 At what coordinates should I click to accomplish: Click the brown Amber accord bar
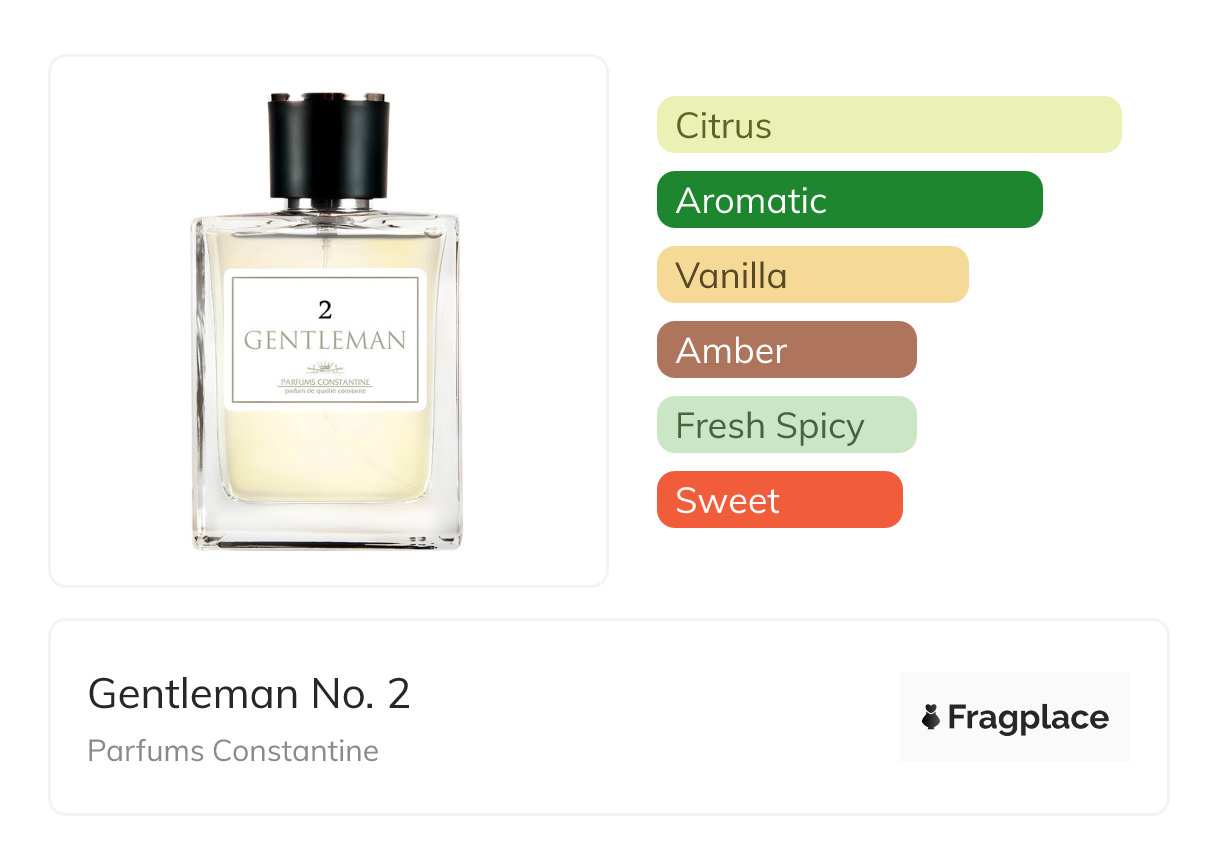click(787, 350)
